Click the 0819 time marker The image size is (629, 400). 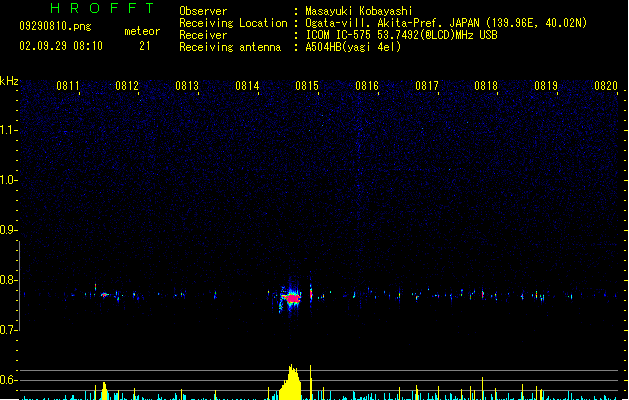546,86
